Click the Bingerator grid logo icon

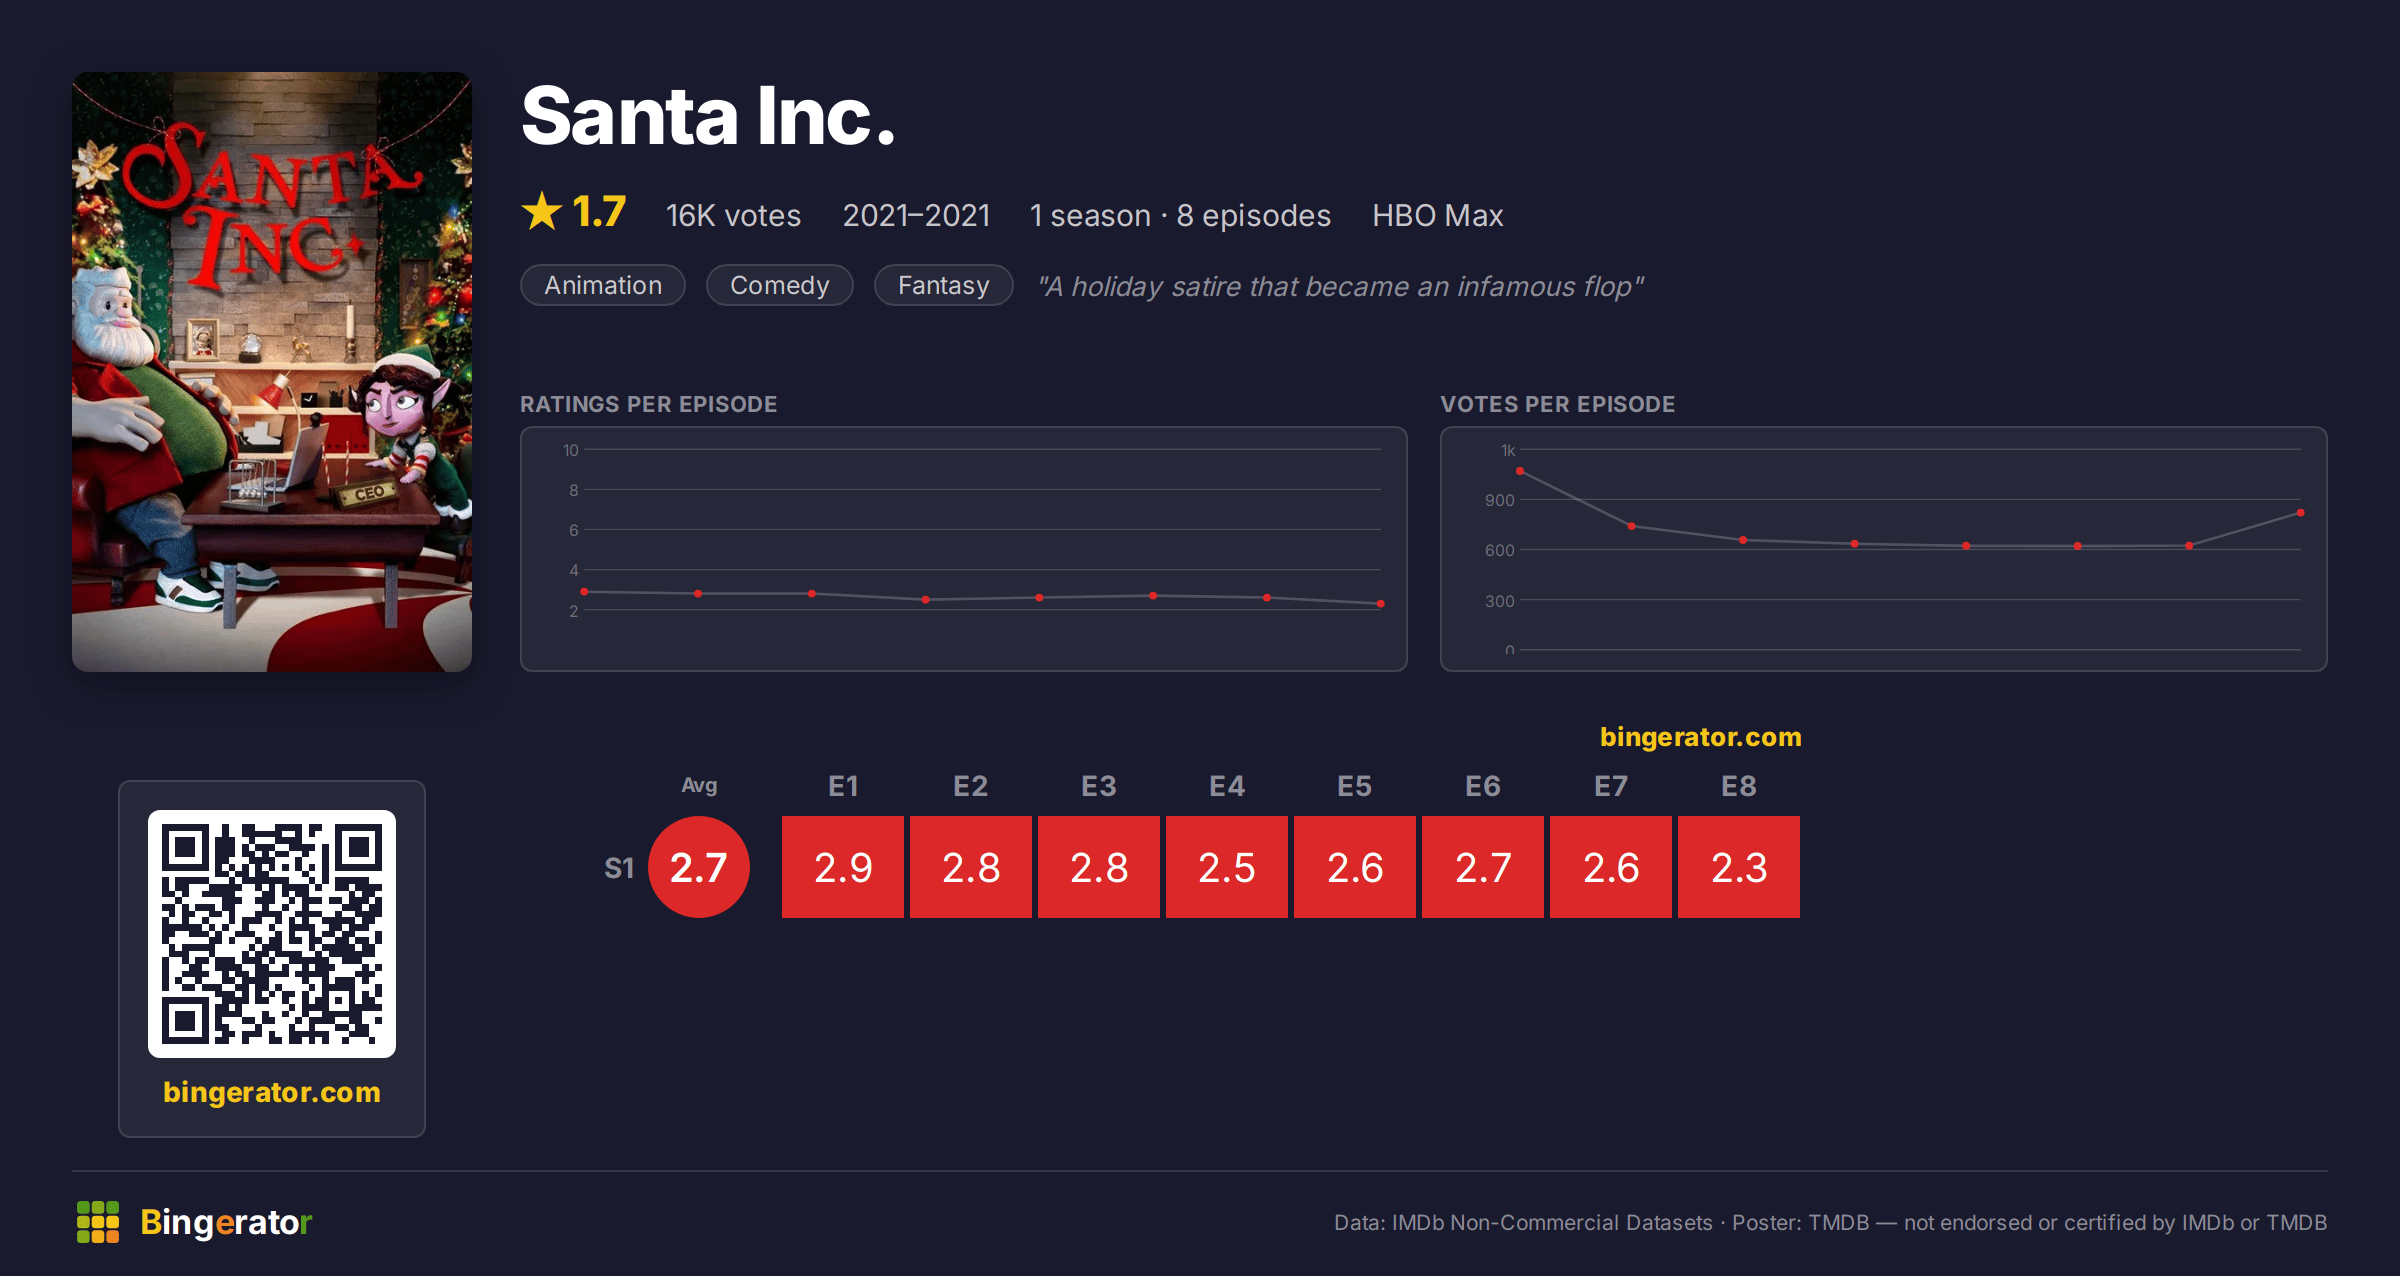click(x=98, y=1222)
